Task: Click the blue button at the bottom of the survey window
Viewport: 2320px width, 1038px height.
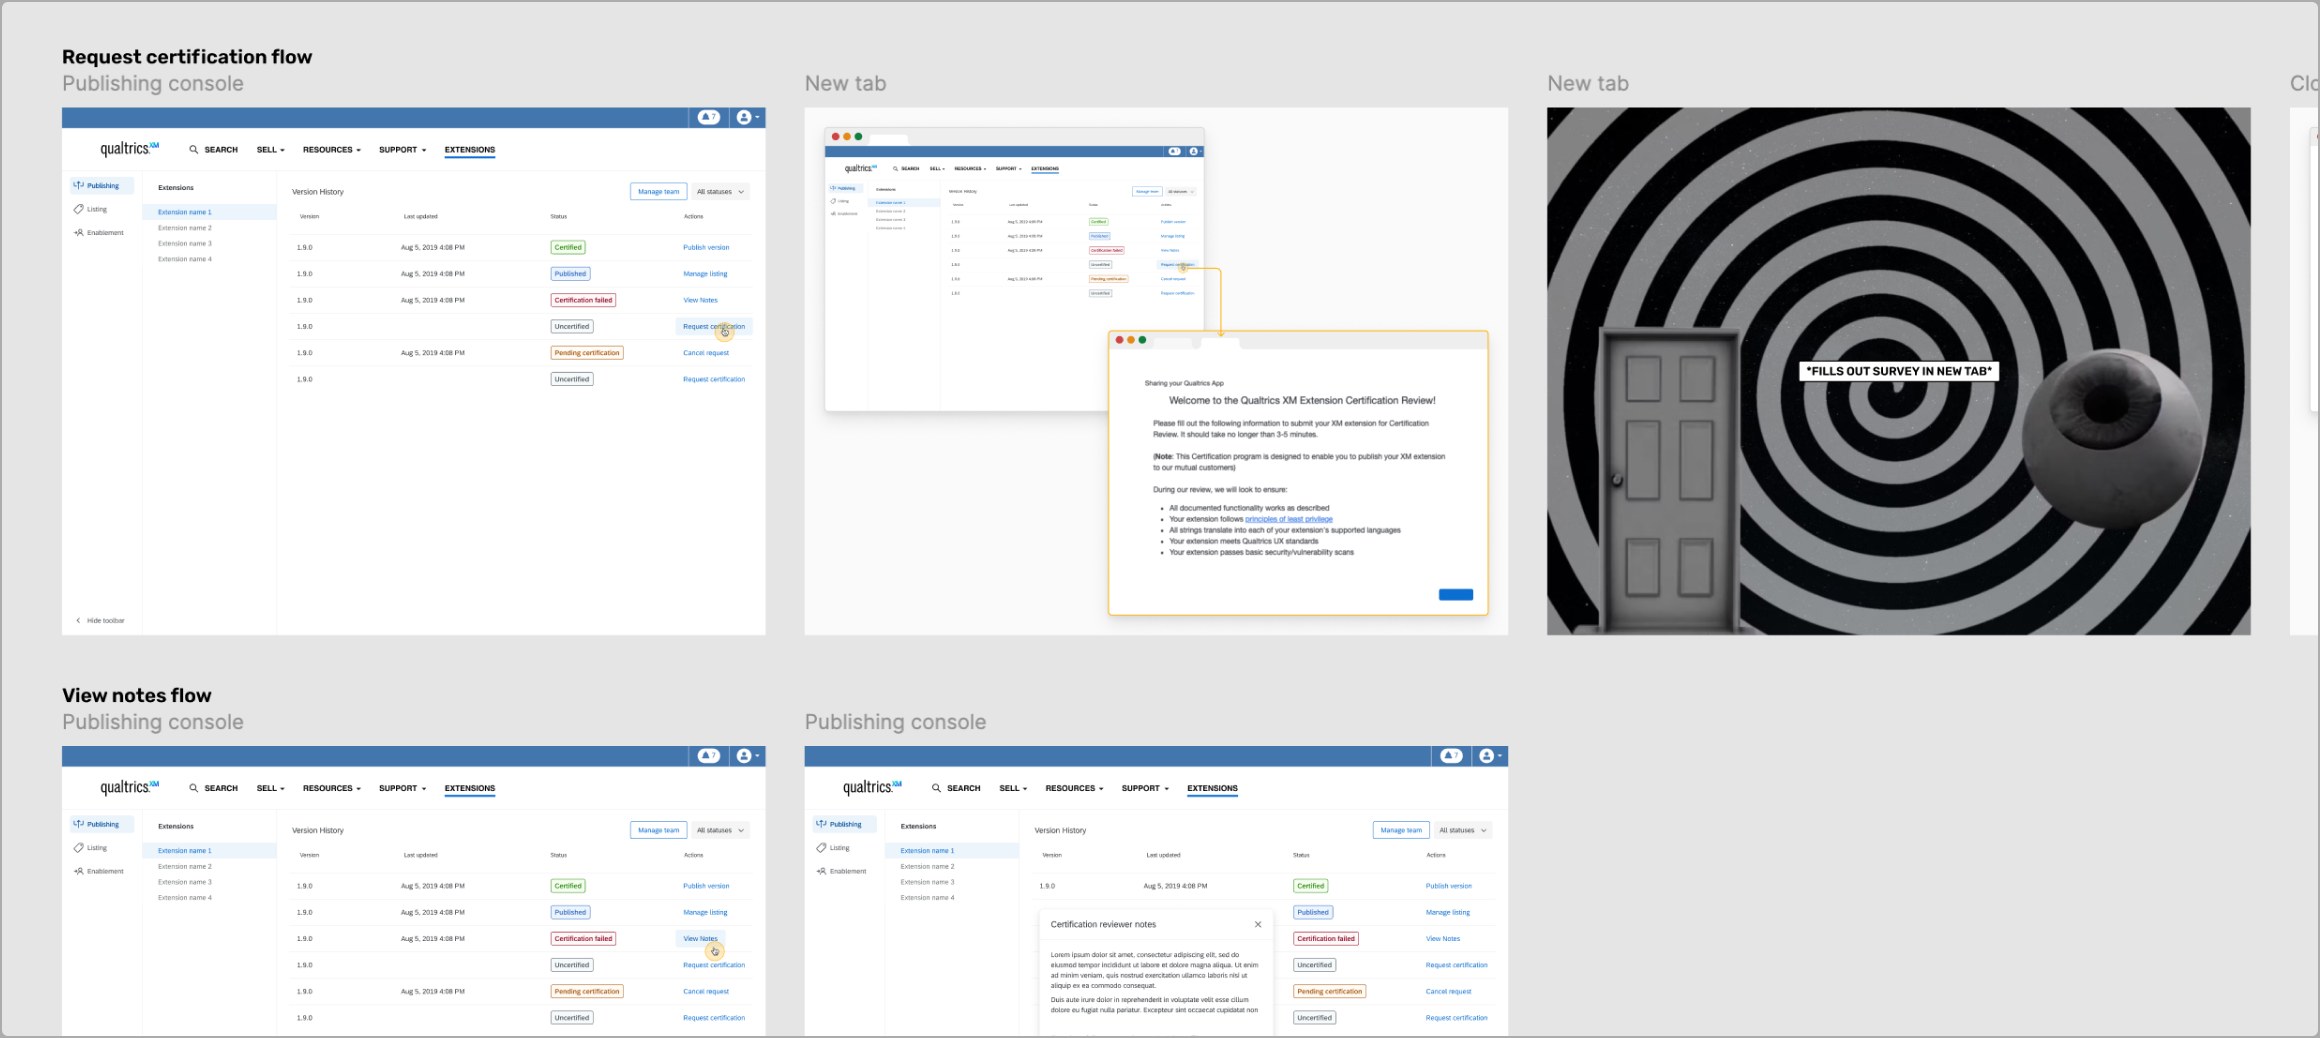Action: pyautogui.click(x=1455, y=595)
